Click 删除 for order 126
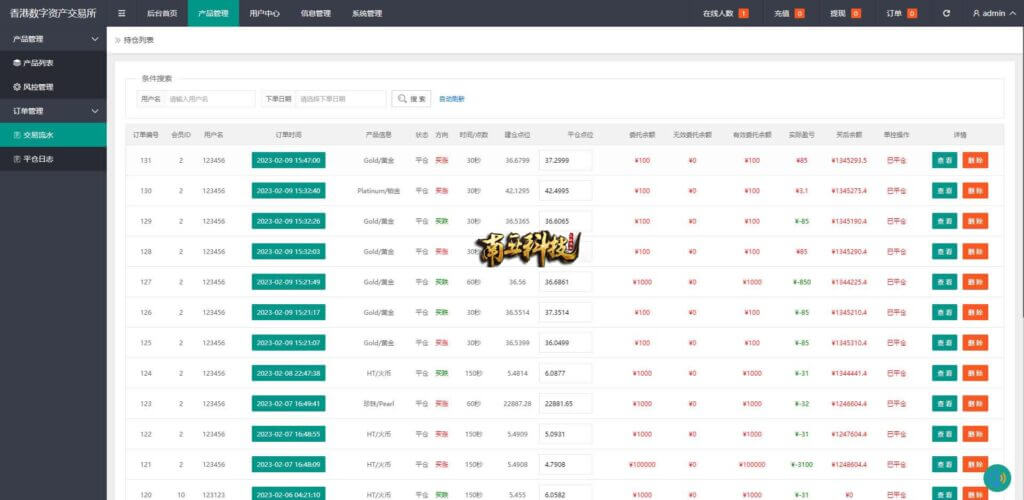This screenshot has height=500, width=1024. coord(975,312)
